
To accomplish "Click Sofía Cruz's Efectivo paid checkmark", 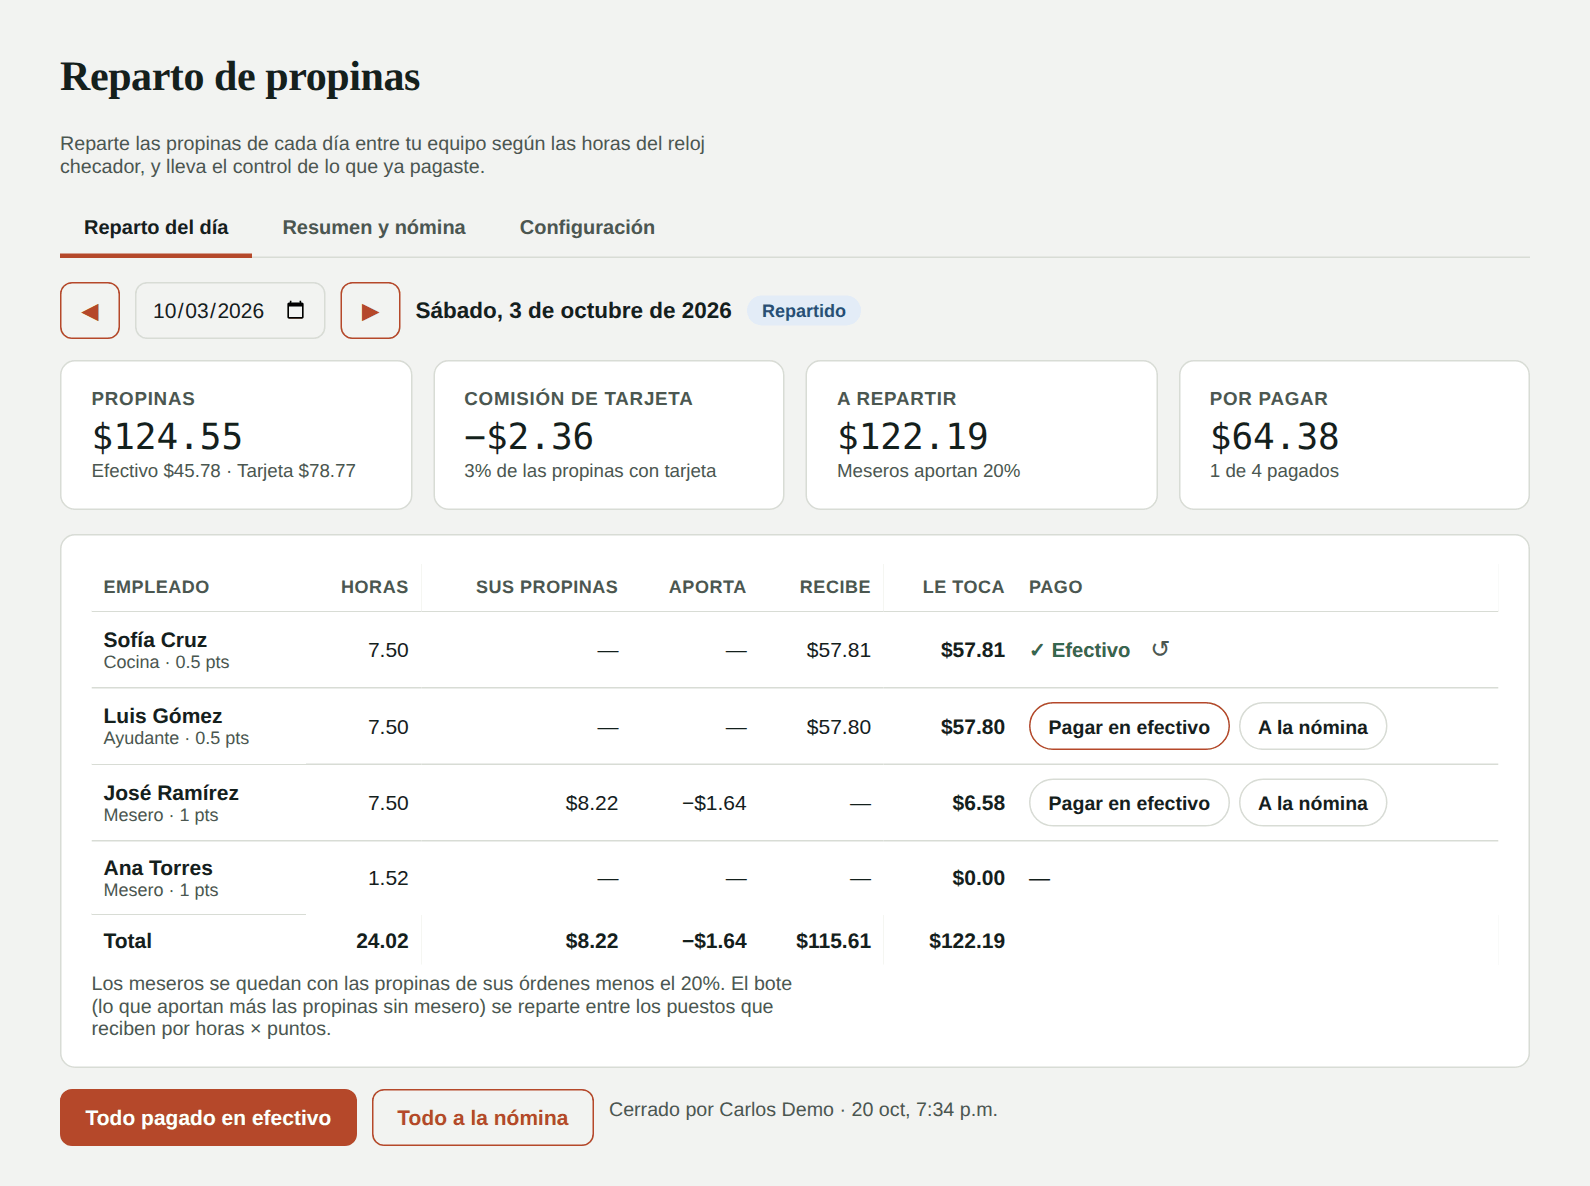I will (x=1080, y=650).
